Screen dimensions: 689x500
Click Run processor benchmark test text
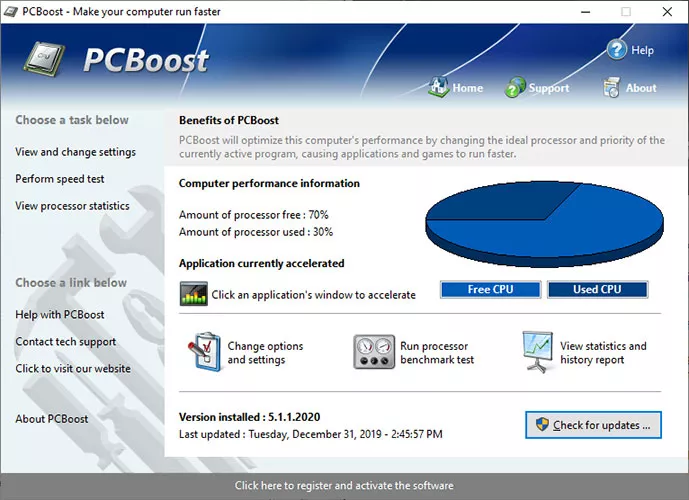(x=437, y=353)
